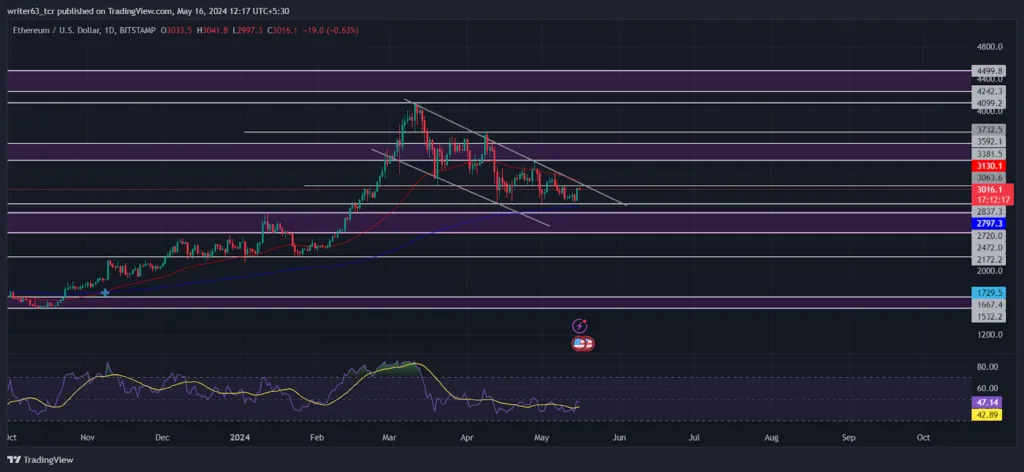Open the front US flag economic event
This screenshot has width=1024, height=472.
(579, 343)
